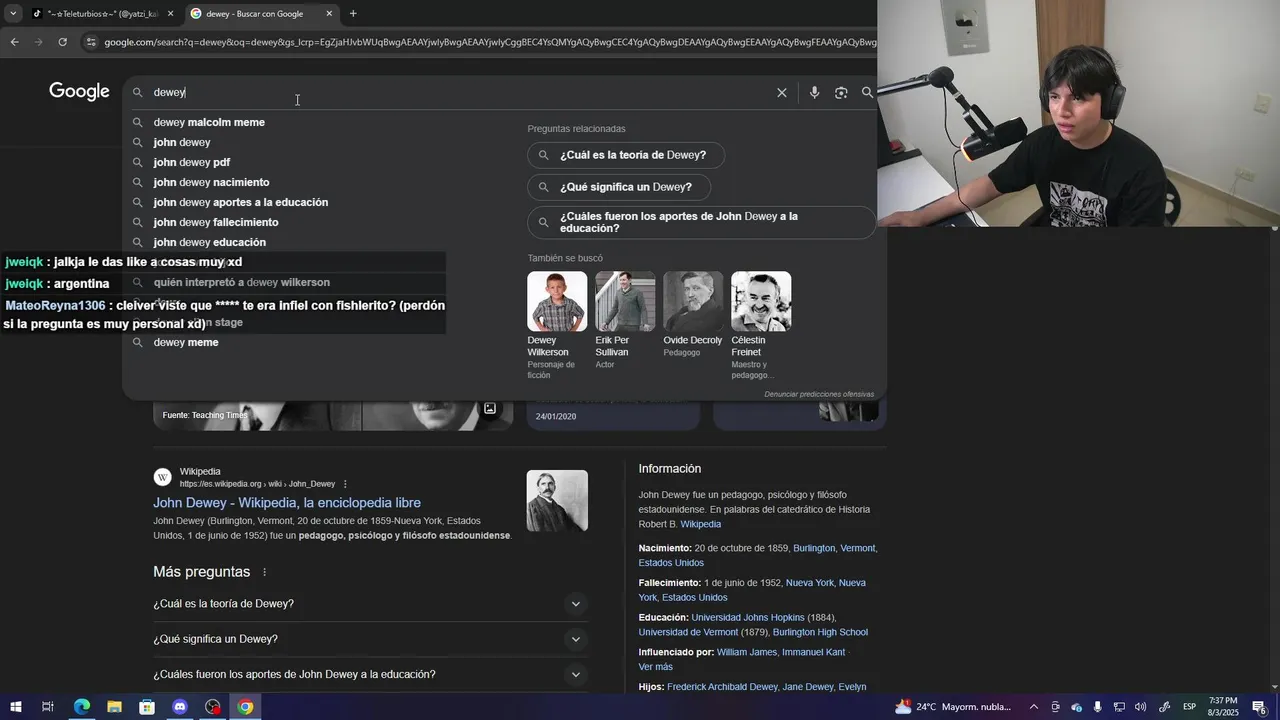Viewport: 1280px width, 720px height.
Task: Choose suggestion dewey meme
Action: (x=186, y=342)
